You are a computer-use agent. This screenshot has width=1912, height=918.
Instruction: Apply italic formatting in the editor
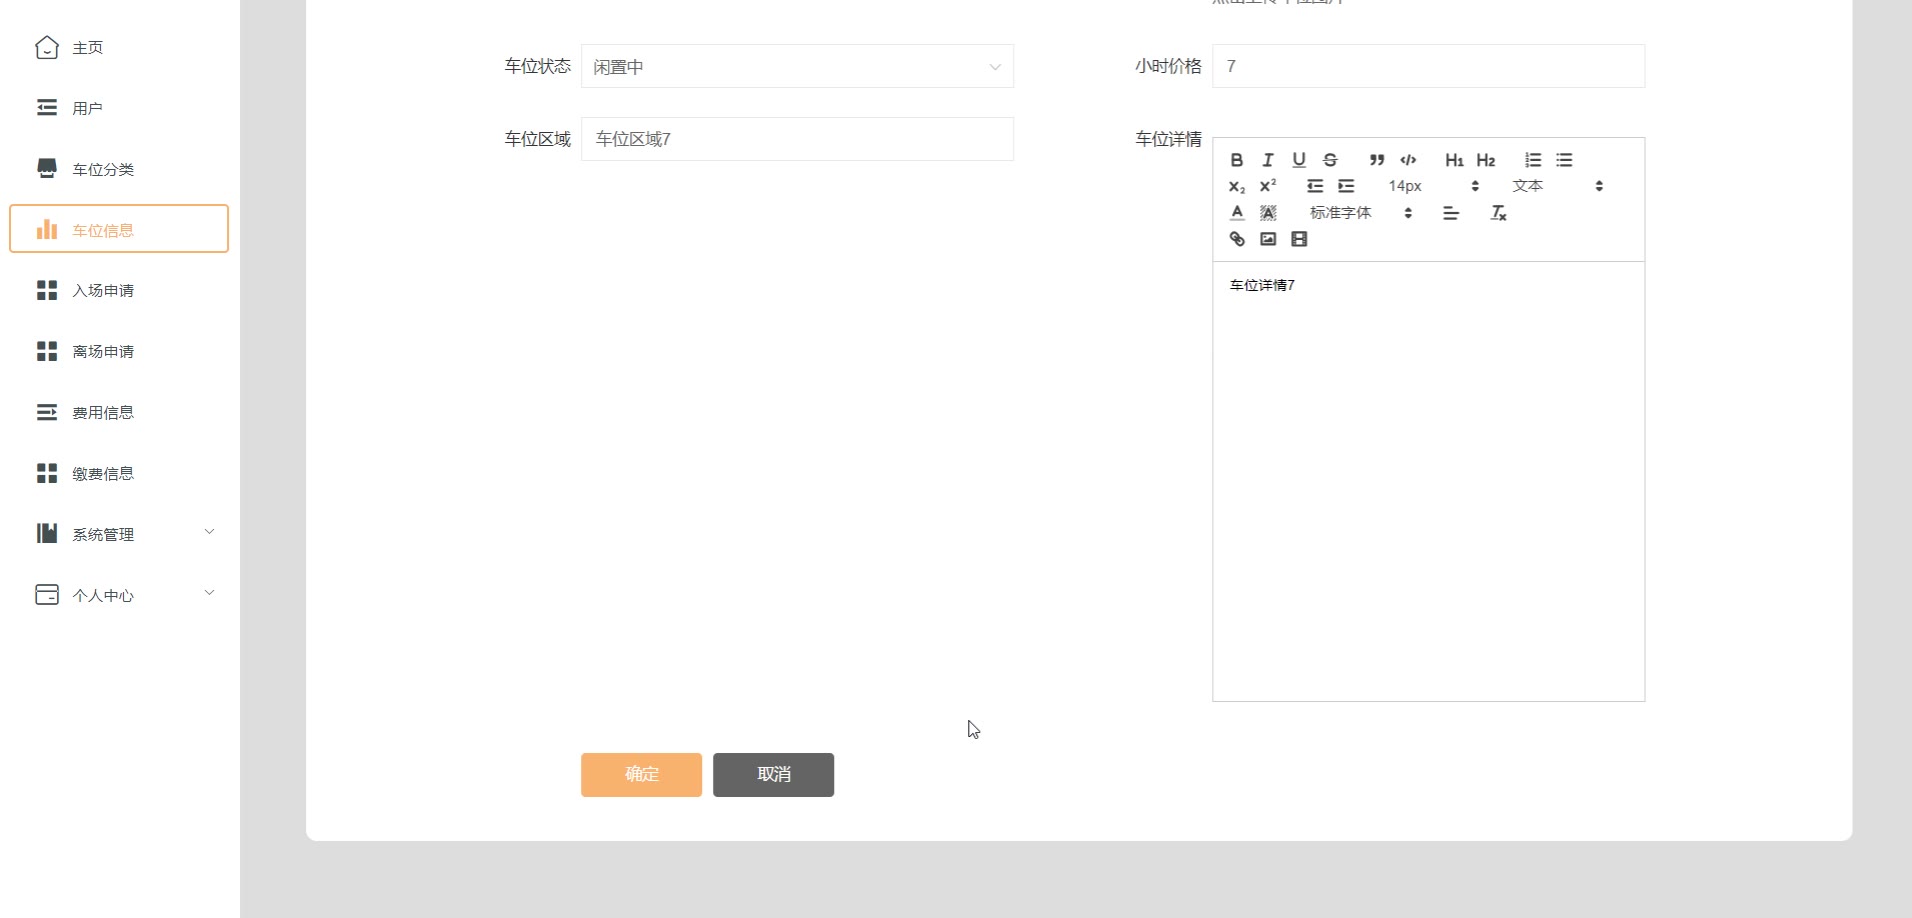coord(1268,160)
